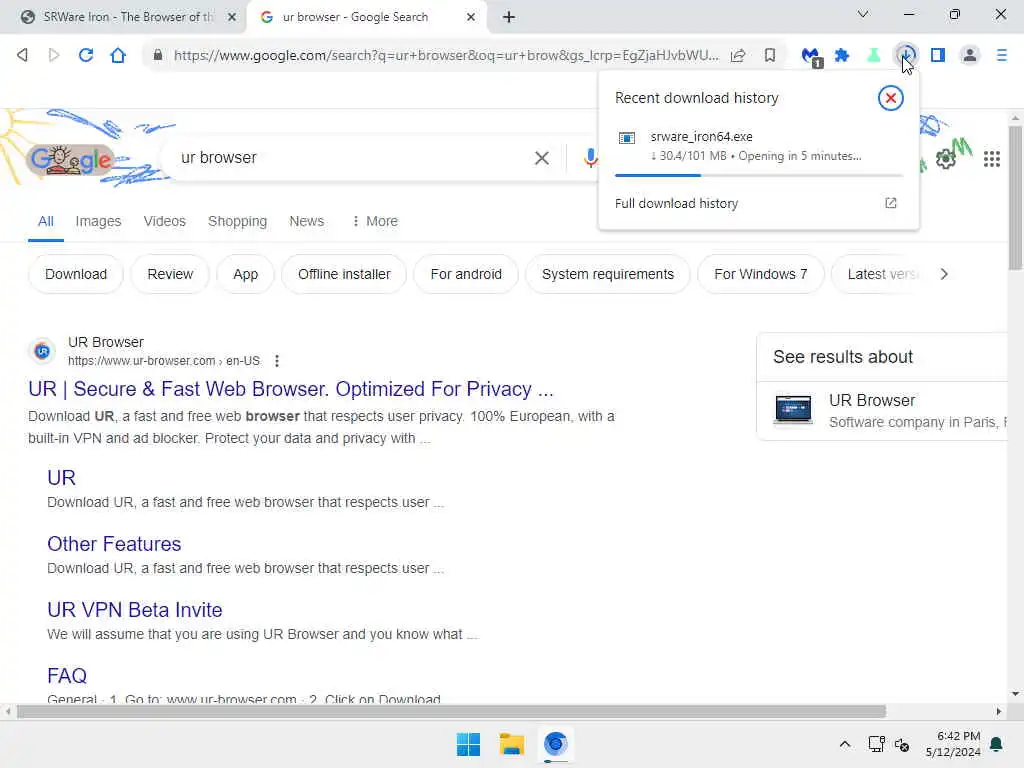Apply the Offline installer chip
Image resolution: width=1024 pixels, height=768 pixels.
(344, 274)
